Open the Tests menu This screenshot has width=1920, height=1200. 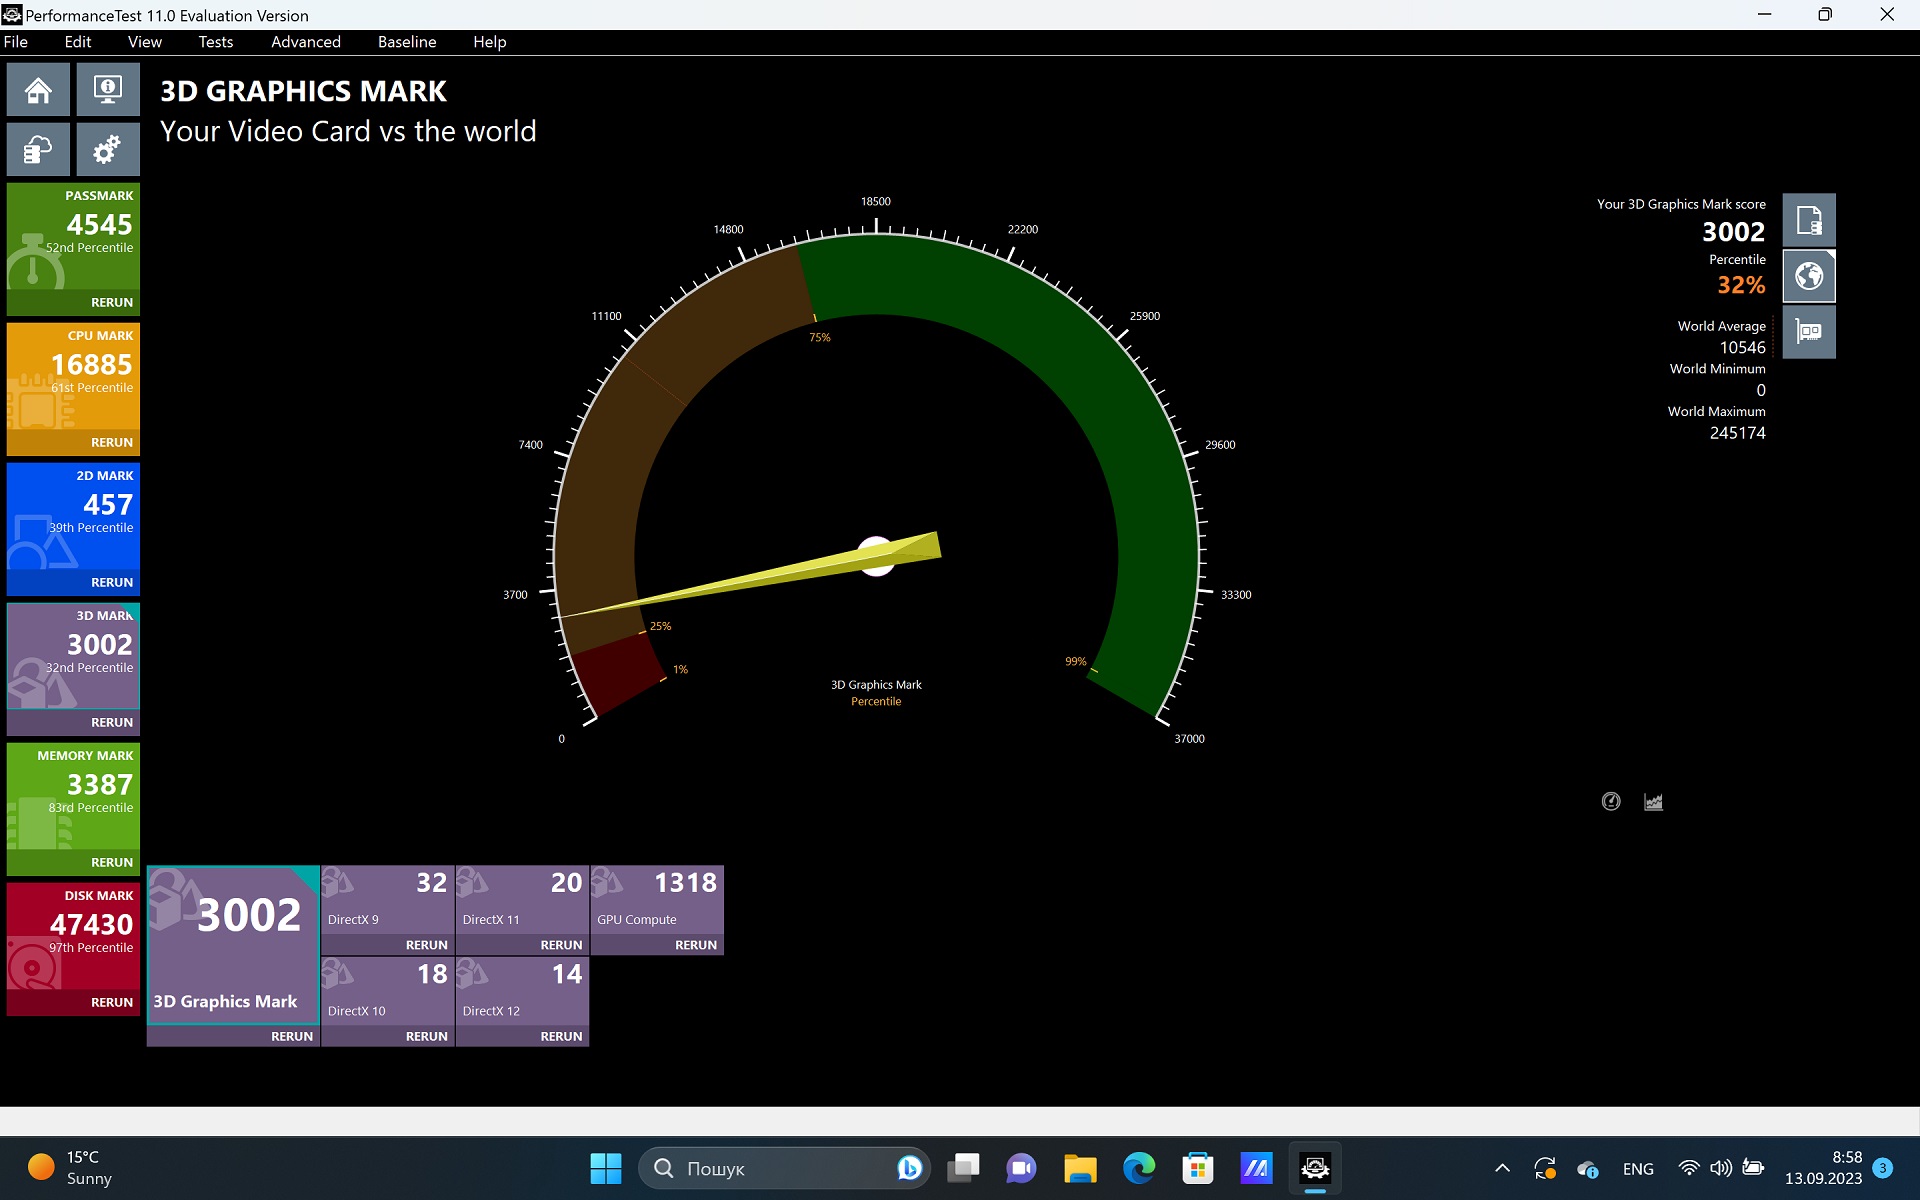[x=216, y=42]
